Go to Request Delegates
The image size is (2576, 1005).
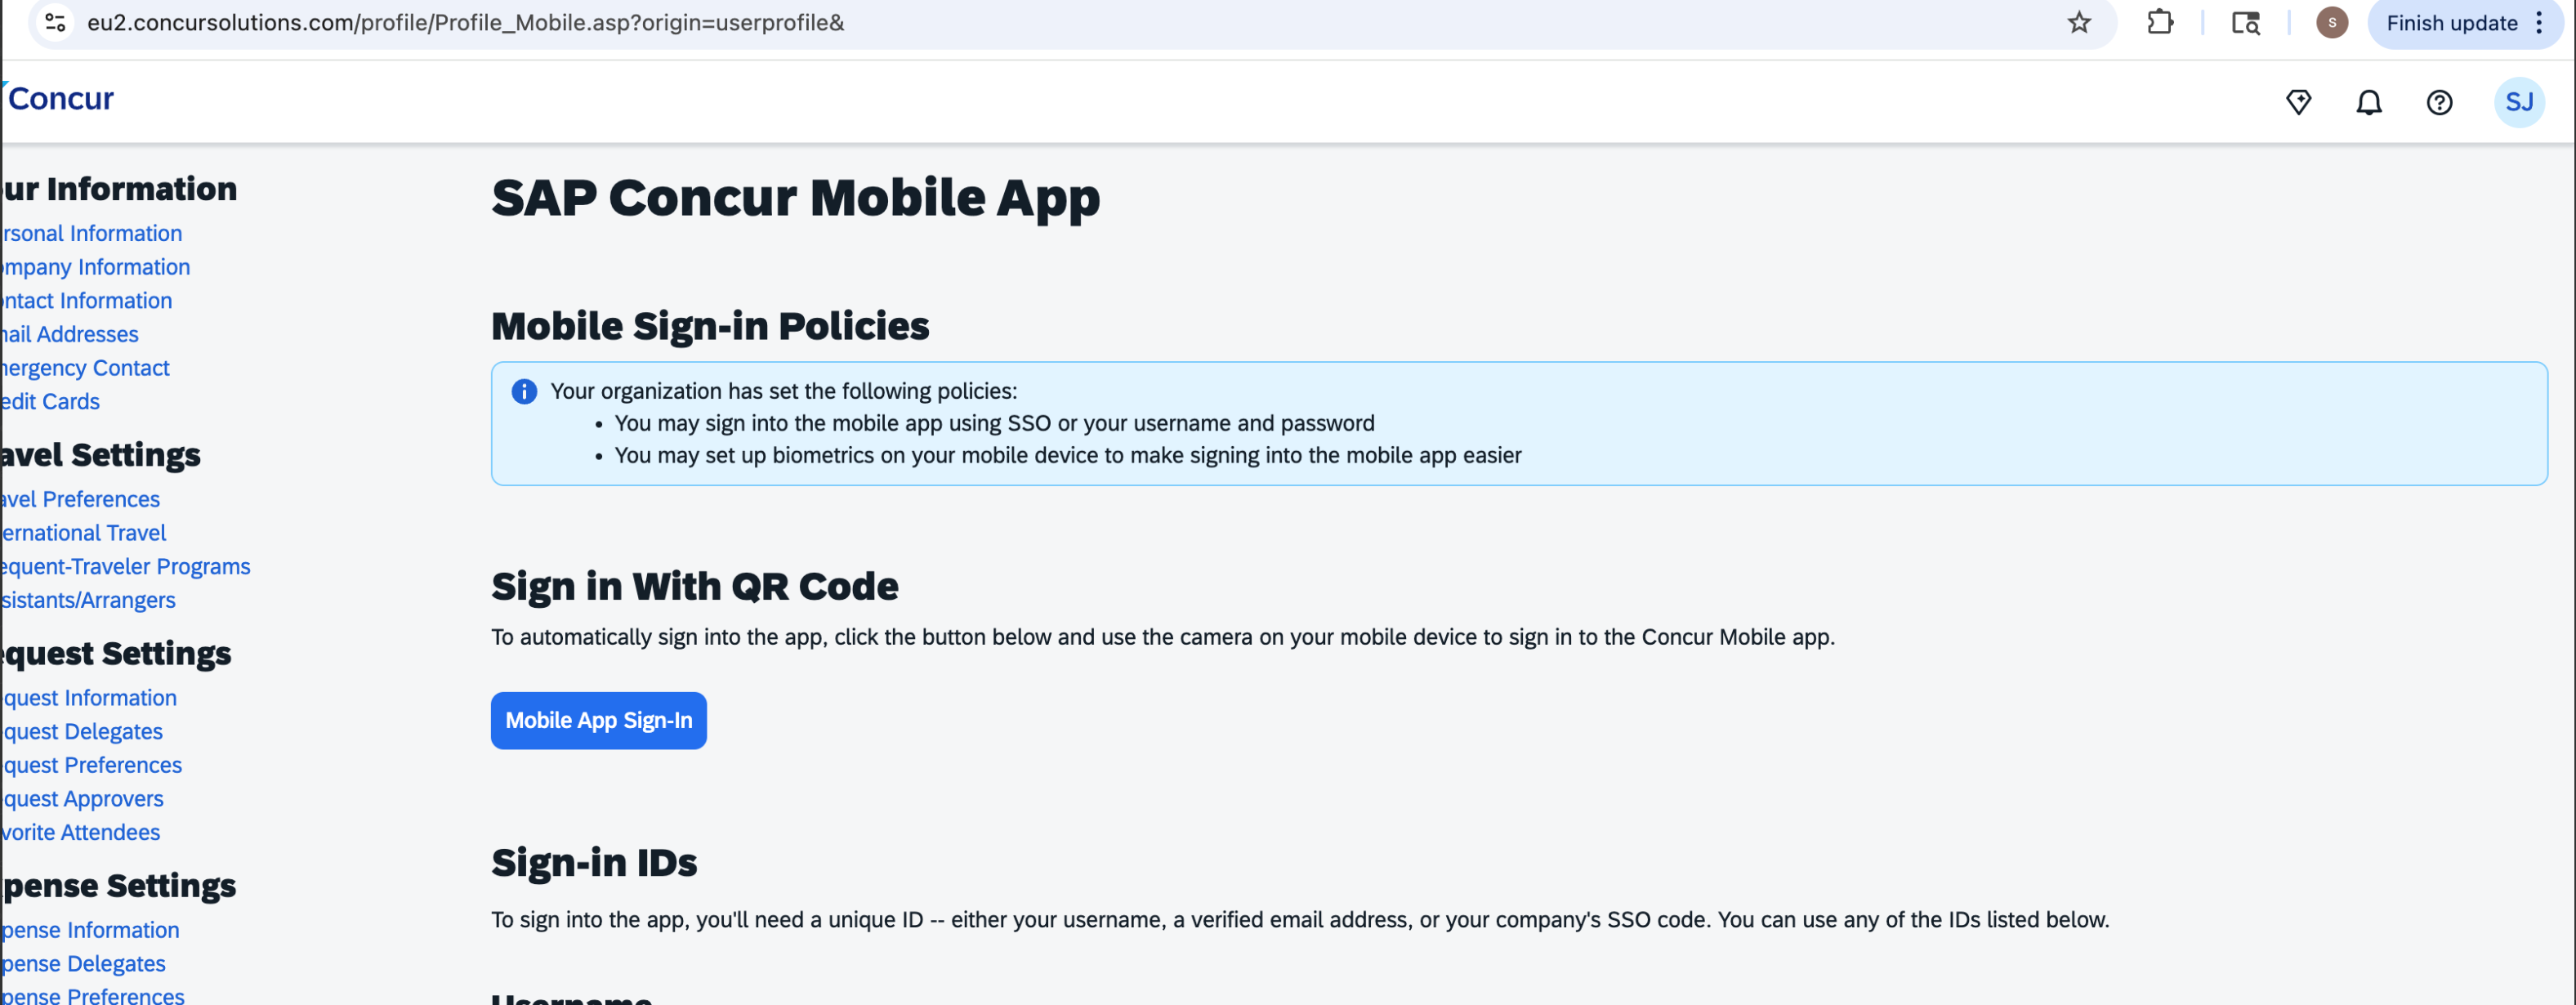pyautogui.click(x=82, y=731)
